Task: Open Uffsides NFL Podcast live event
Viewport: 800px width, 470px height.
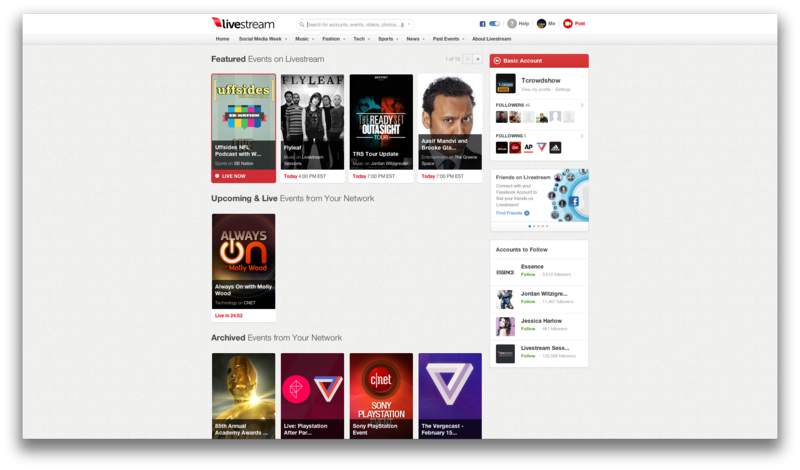Action: pos(243,128)
